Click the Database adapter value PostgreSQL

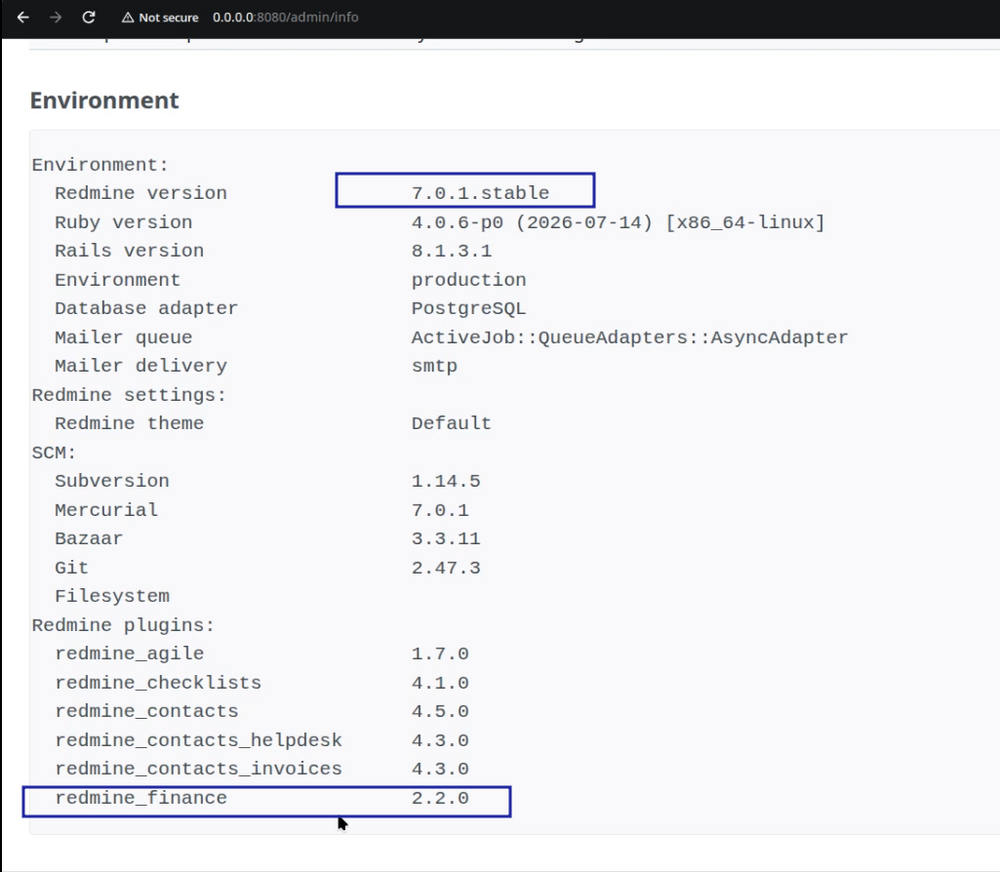(469, 308)
